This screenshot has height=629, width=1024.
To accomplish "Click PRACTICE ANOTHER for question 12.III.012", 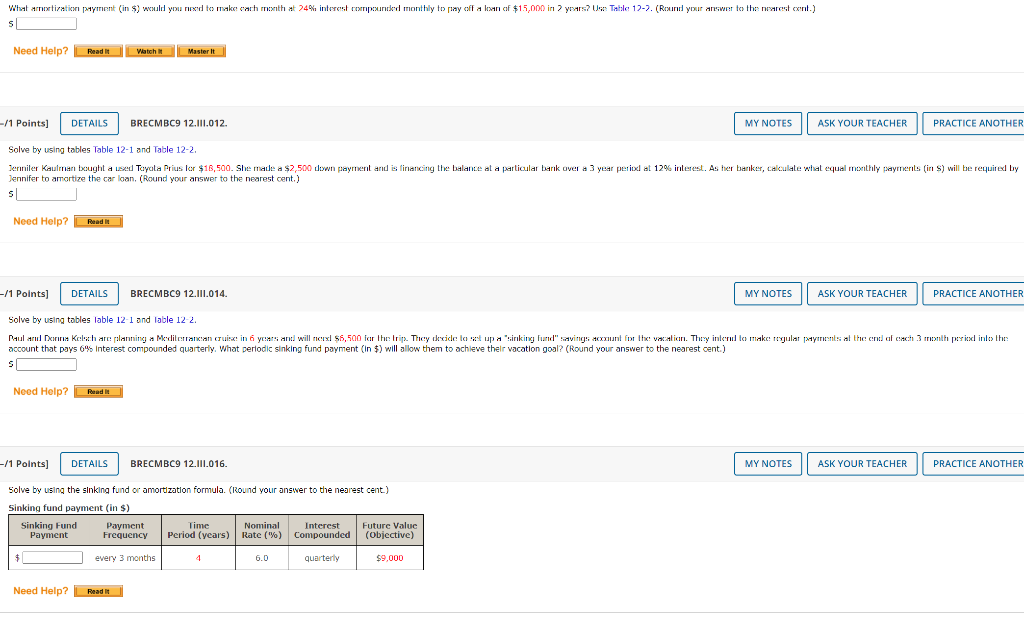I will tap(975, 123).
